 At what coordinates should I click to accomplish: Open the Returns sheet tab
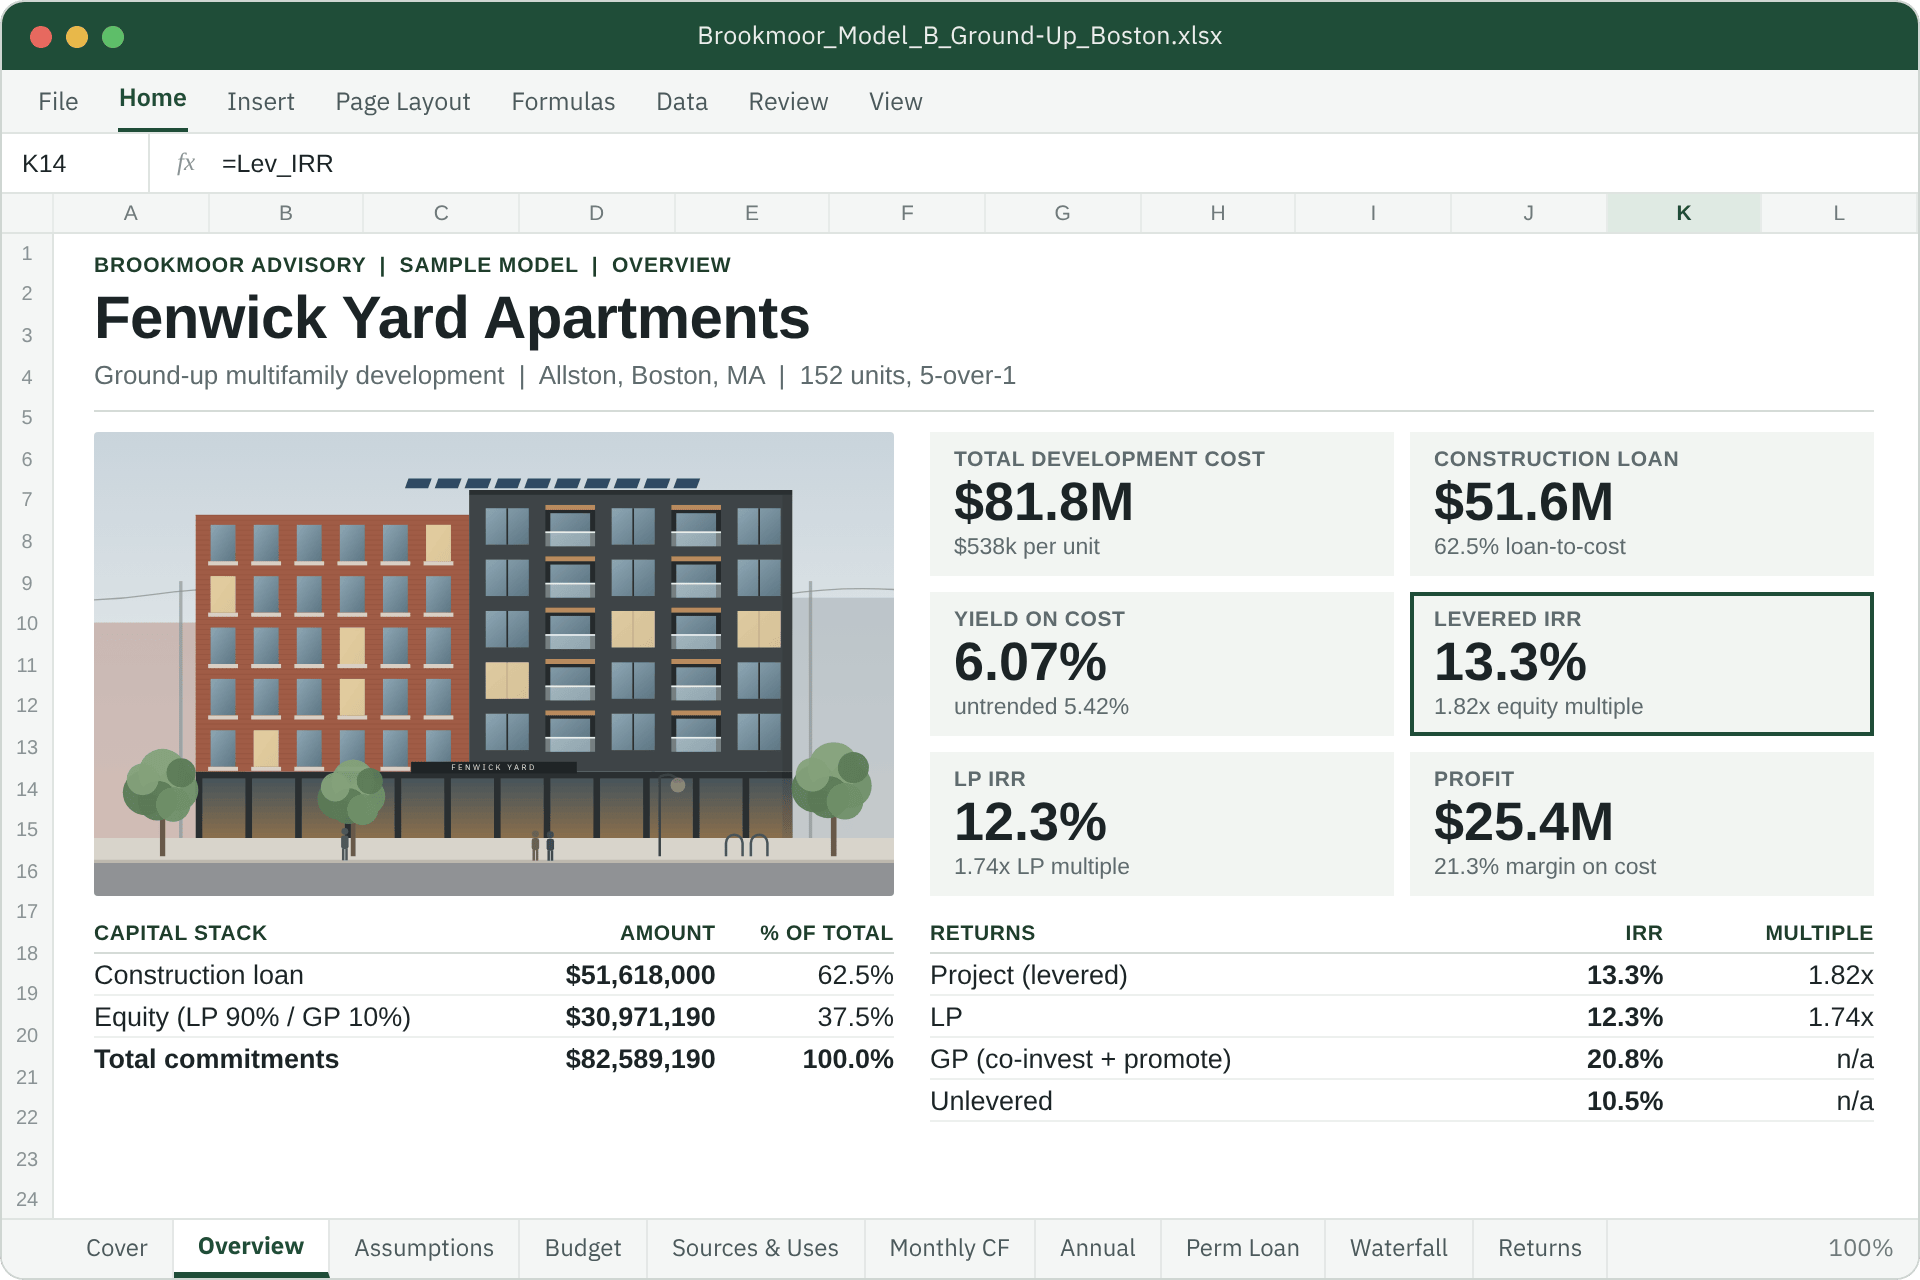[1540, 1248]
